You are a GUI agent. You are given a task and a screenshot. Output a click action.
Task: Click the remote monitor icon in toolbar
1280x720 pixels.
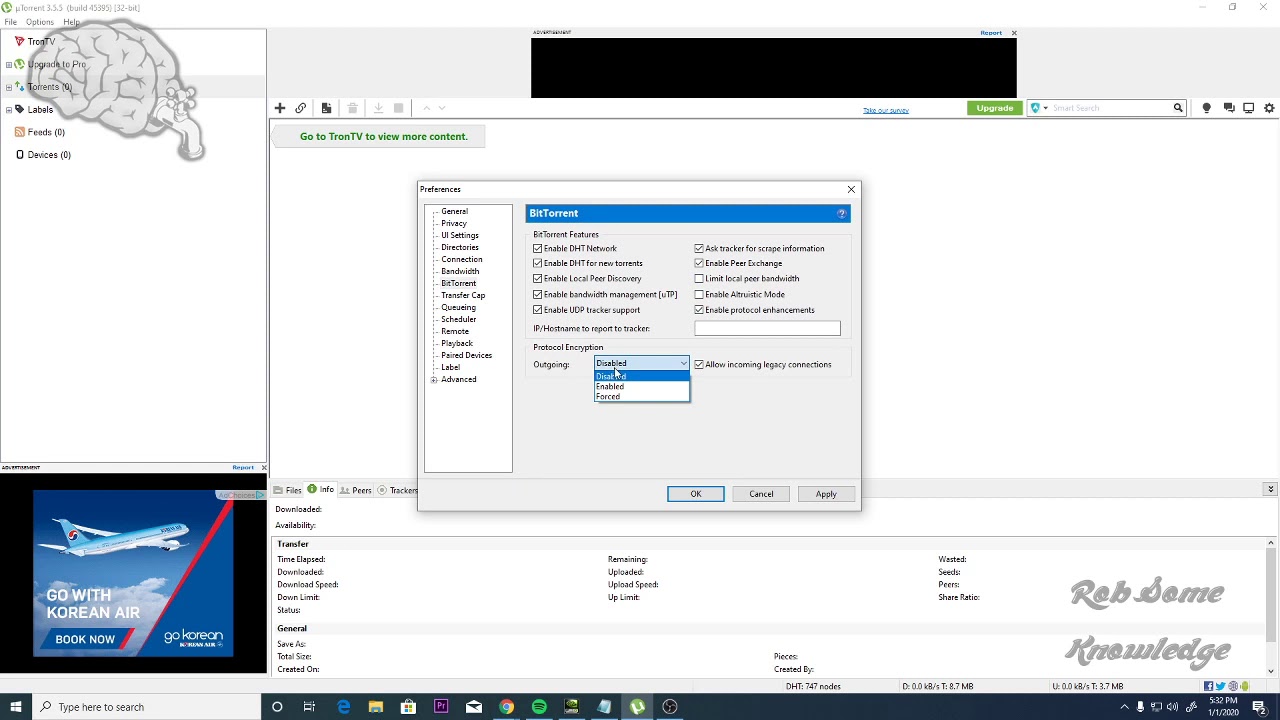coord(1249,108)
